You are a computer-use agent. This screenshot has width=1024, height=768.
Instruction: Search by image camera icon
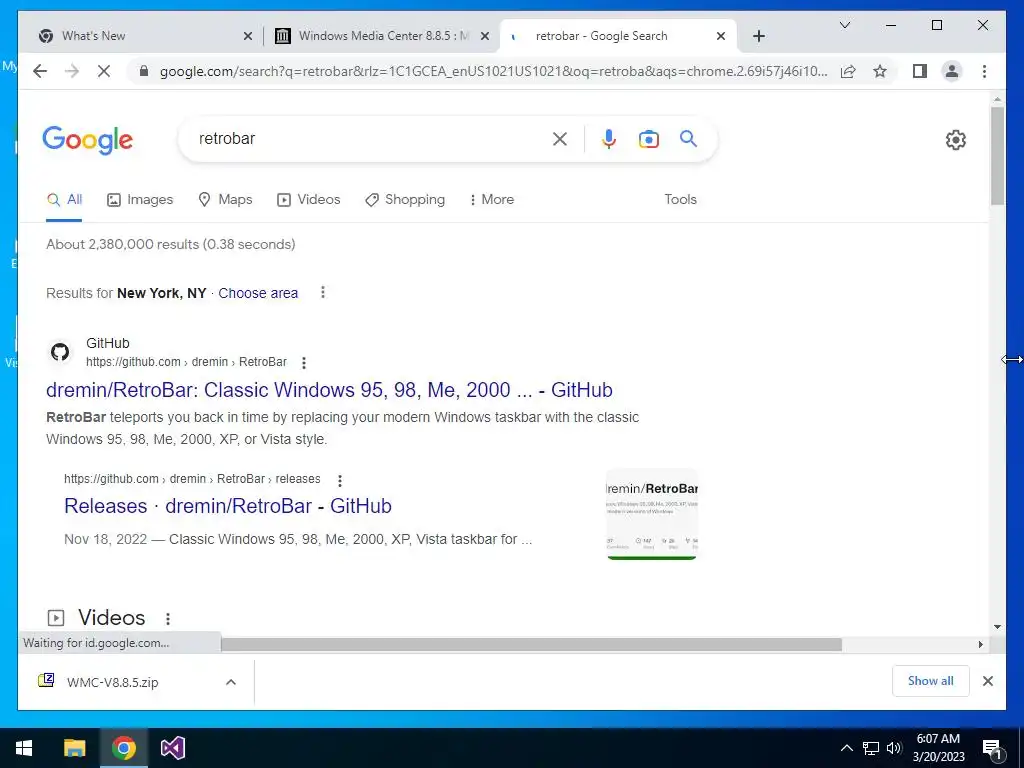coord(648,138)
